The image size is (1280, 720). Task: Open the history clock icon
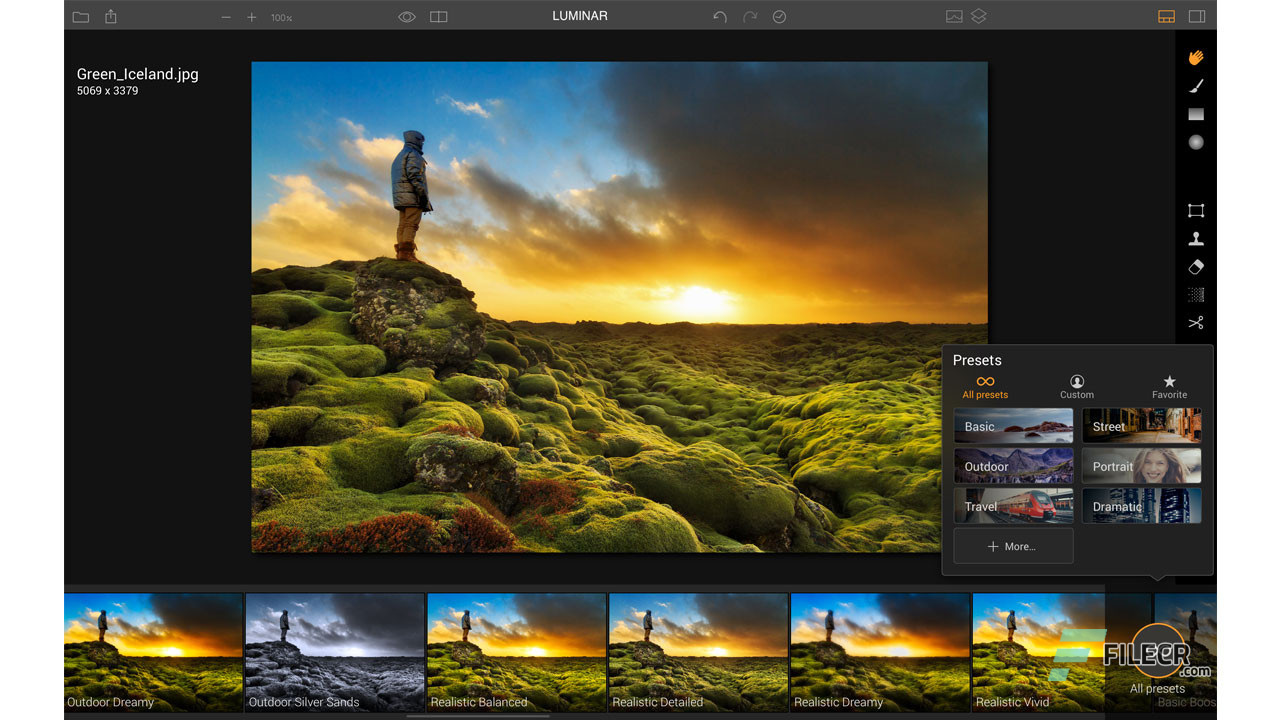[x=779, y=17]
